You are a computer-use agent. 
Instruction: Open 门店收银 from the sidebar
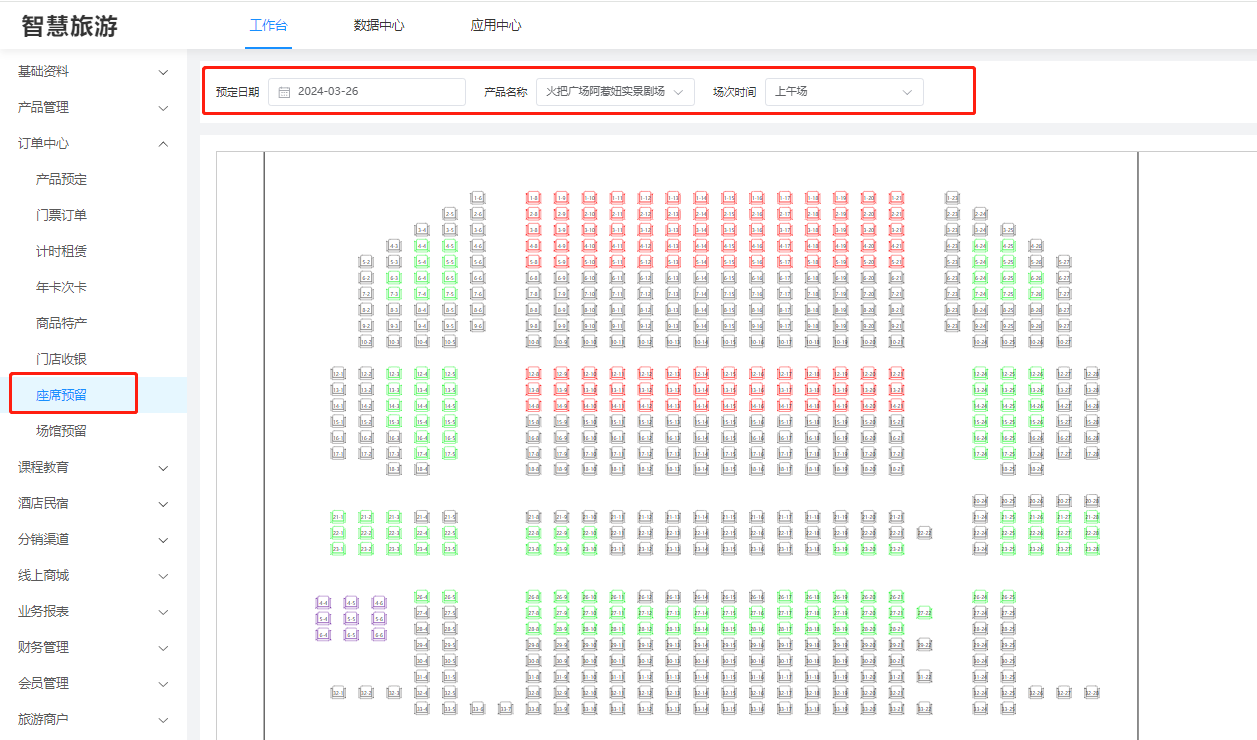pos(61,359)
